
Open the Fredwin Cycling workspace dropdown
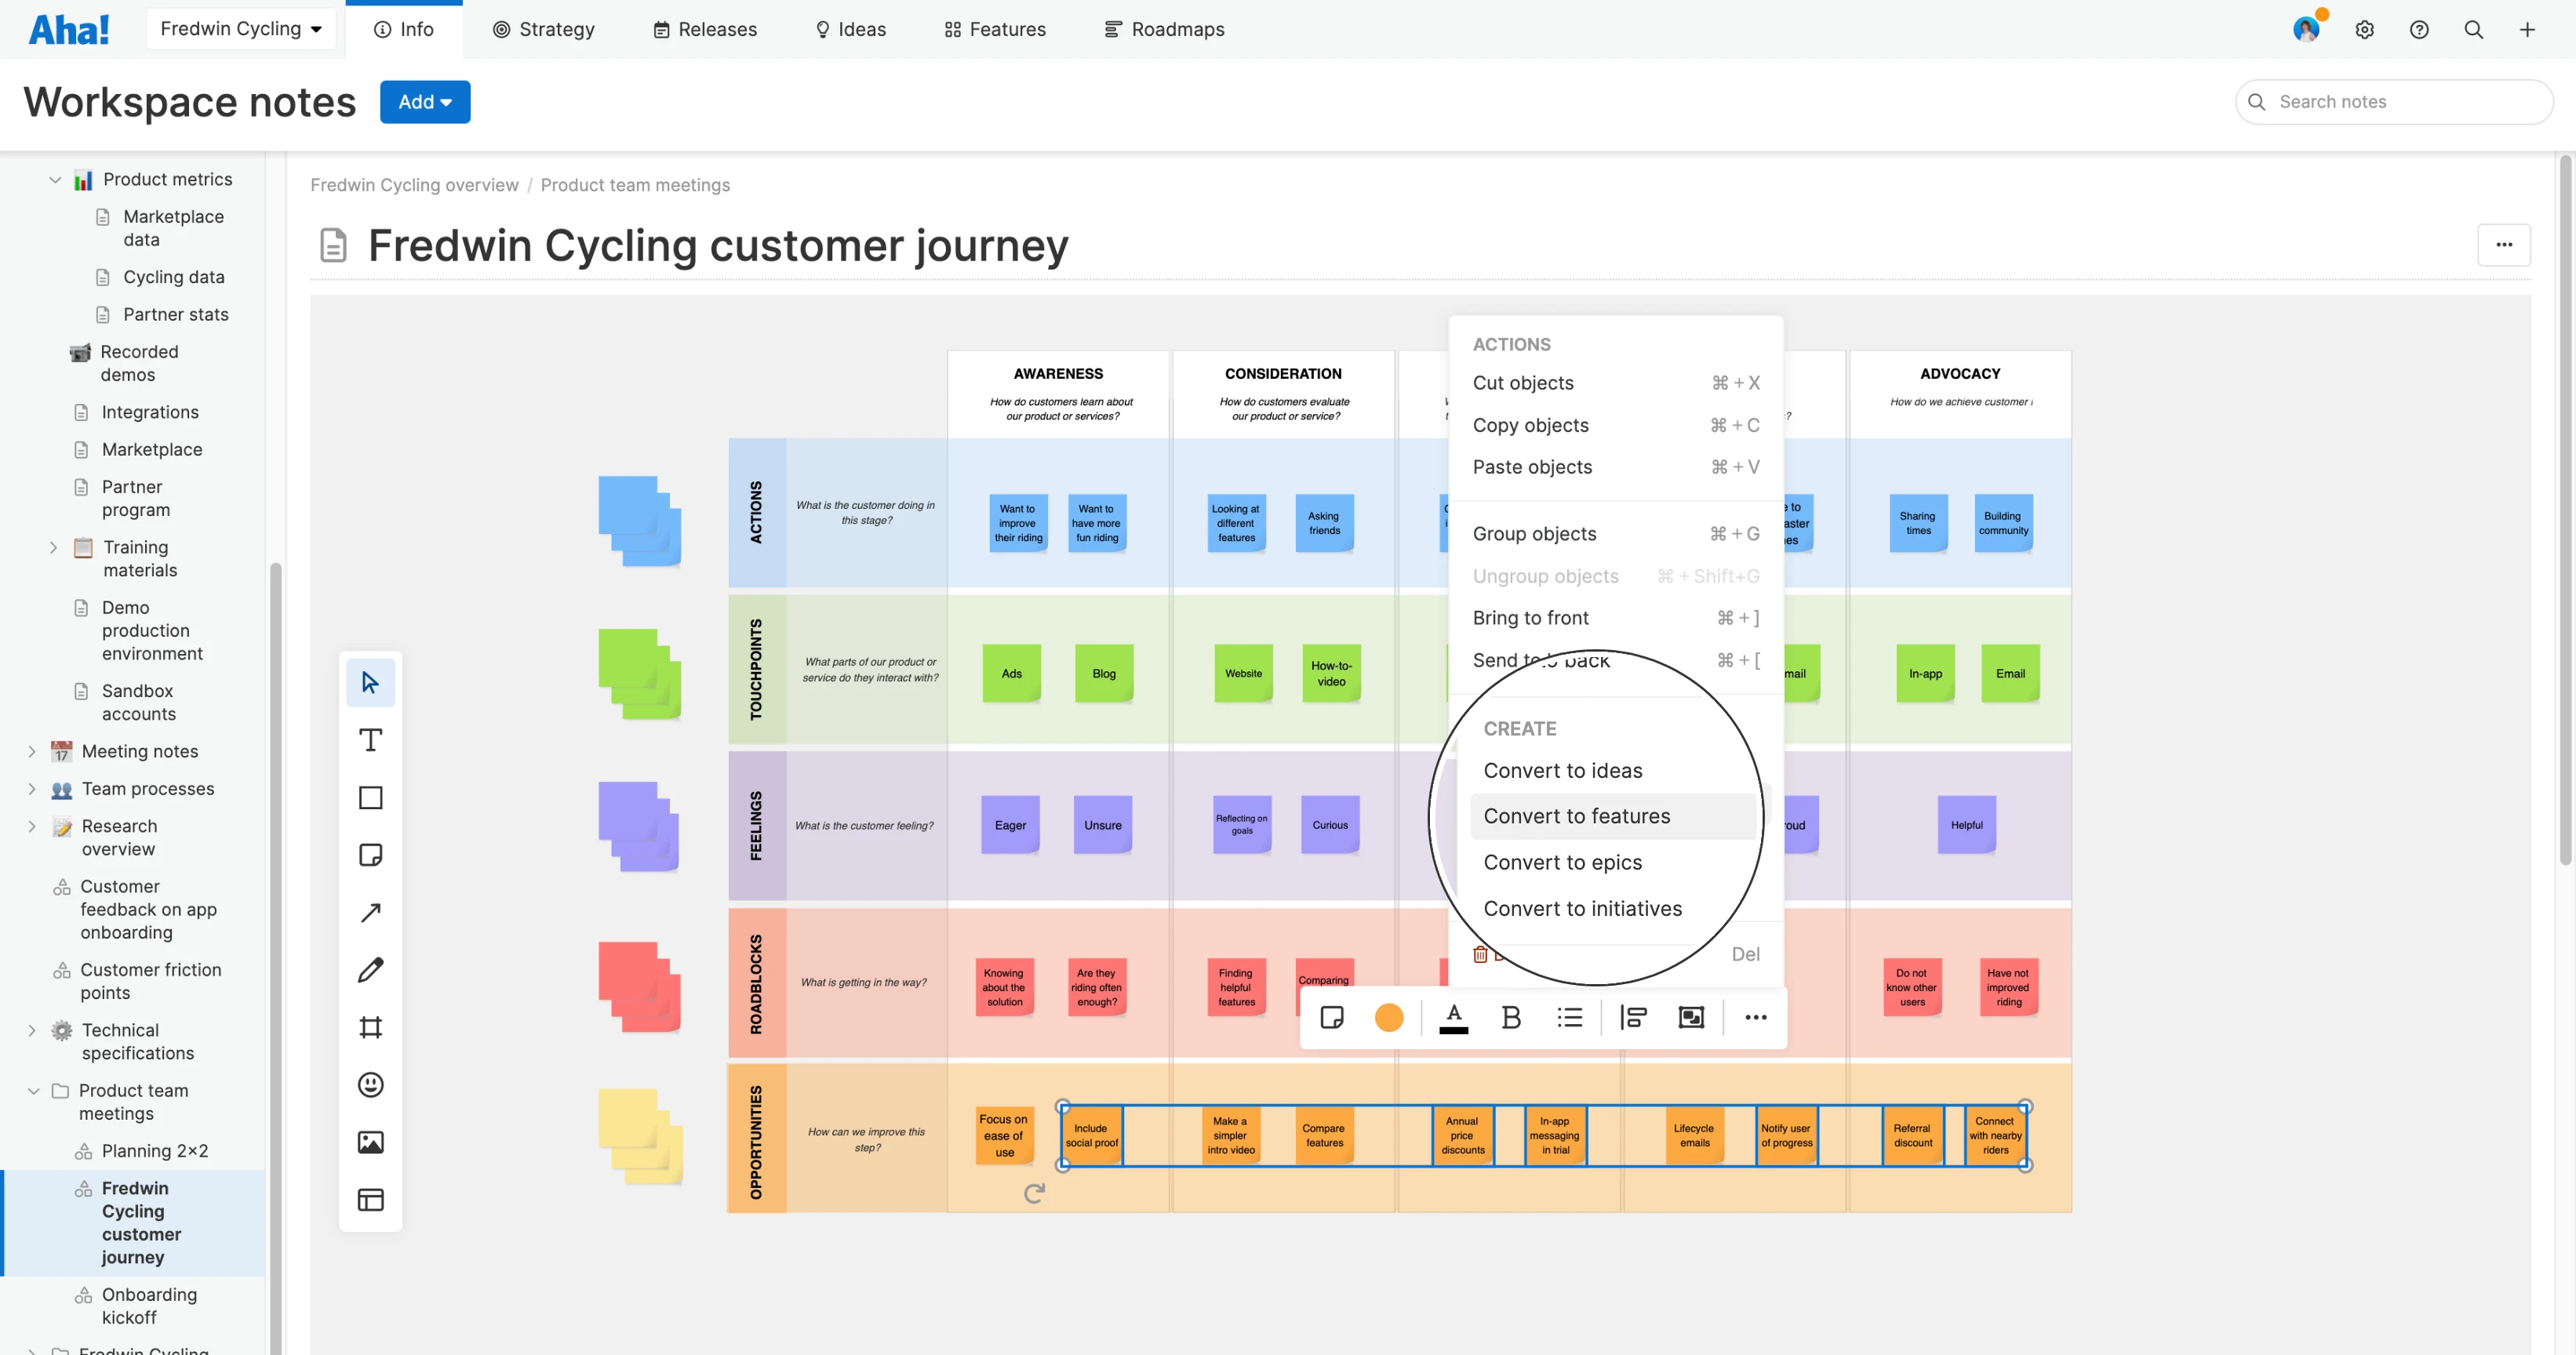(x=240, y=29)
